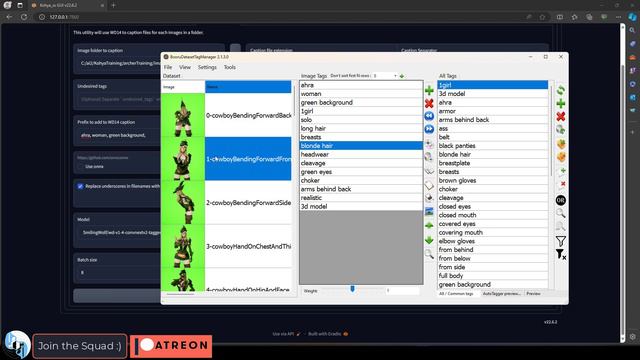Click the lower orange box icon in All Tags toolbar

(x=561, y=157)
